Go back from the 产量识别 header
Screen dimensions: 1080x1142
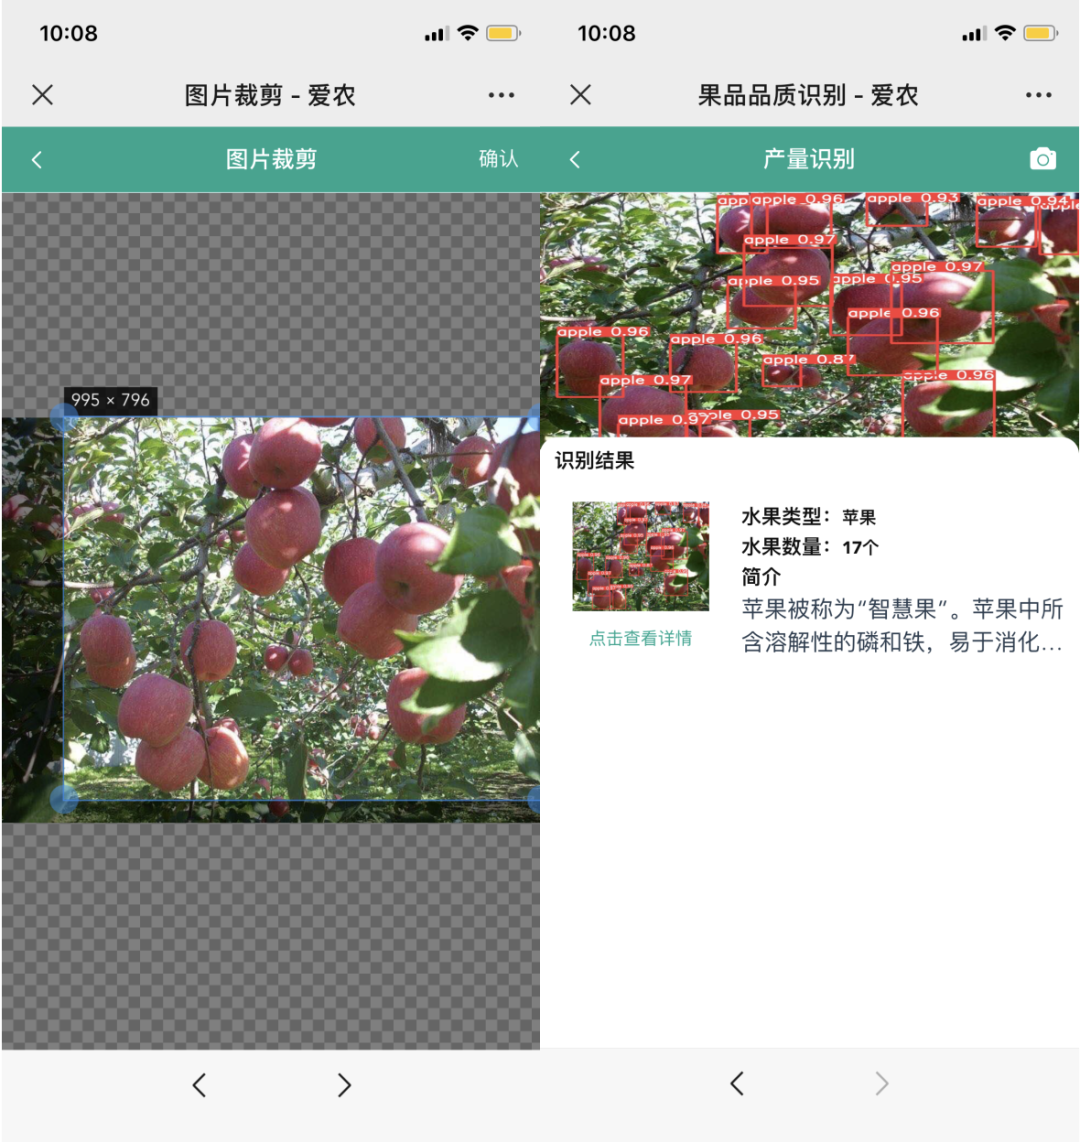(575, 159)
